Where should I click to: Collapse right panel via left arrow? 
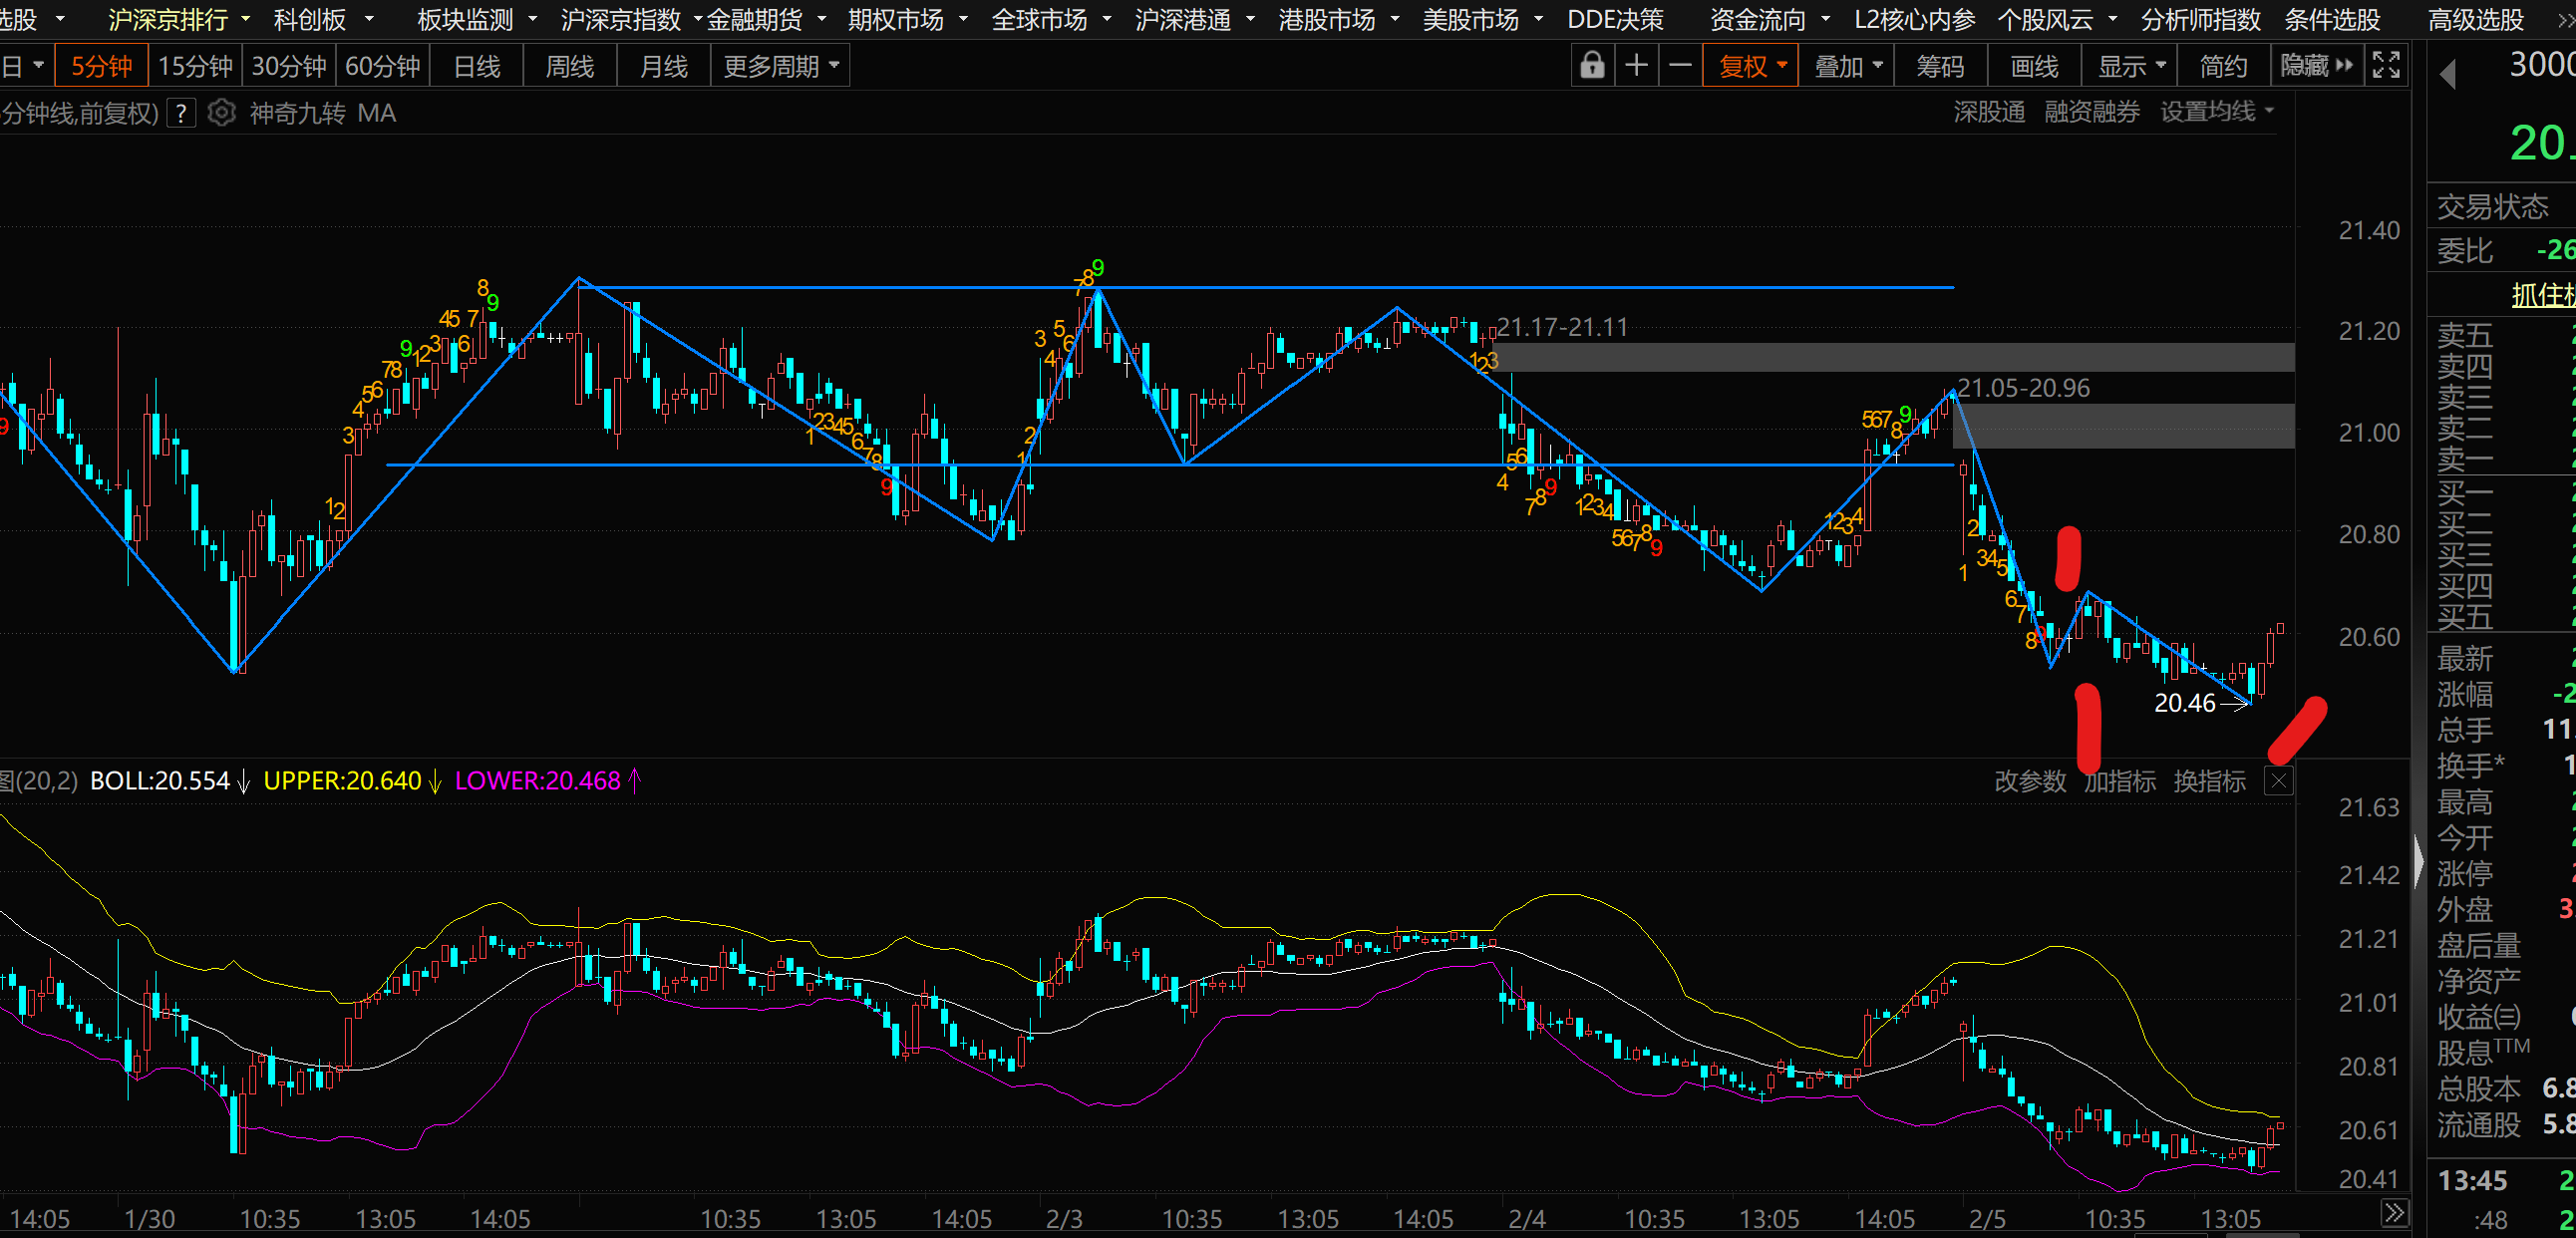[x=2448, y=75]
